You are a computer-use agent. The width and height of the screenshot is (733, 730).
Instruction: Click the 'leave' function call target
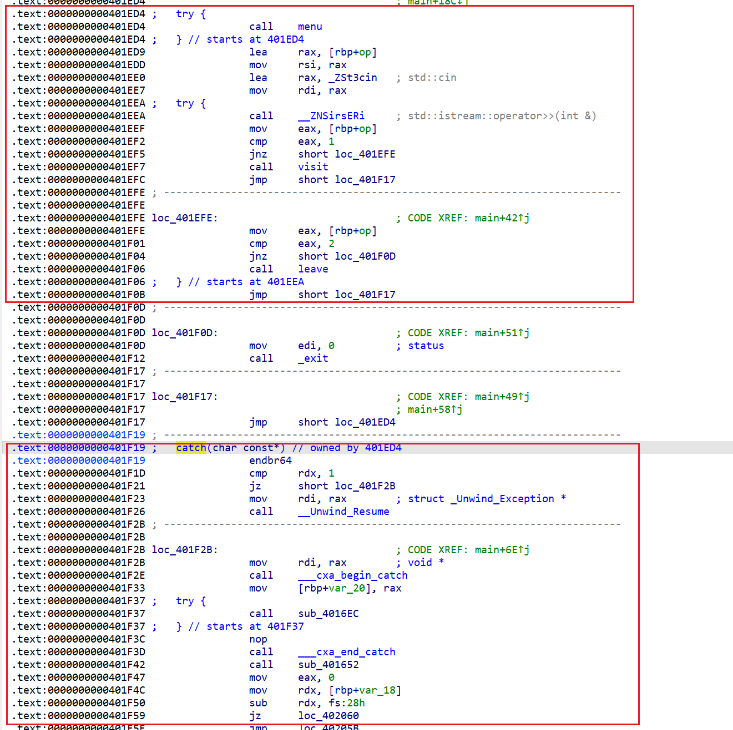coord(313,269)
